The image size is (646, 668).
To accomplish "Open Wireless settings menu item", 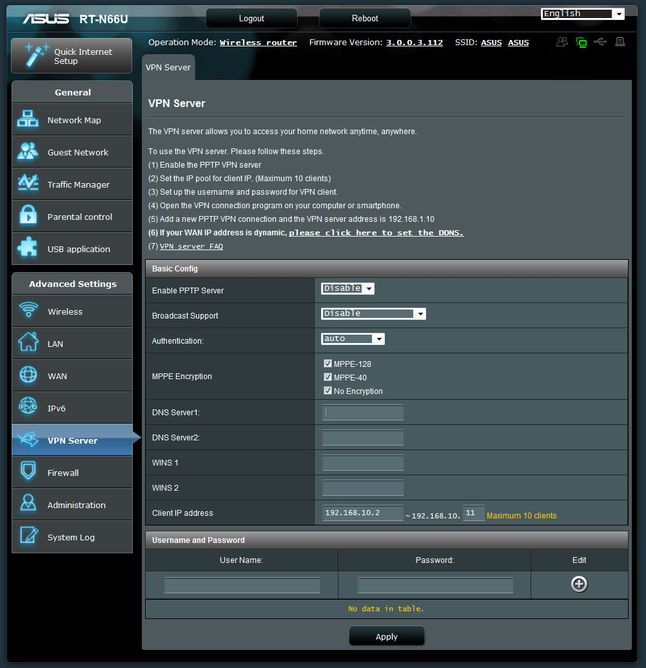I will tap(72, 311).
